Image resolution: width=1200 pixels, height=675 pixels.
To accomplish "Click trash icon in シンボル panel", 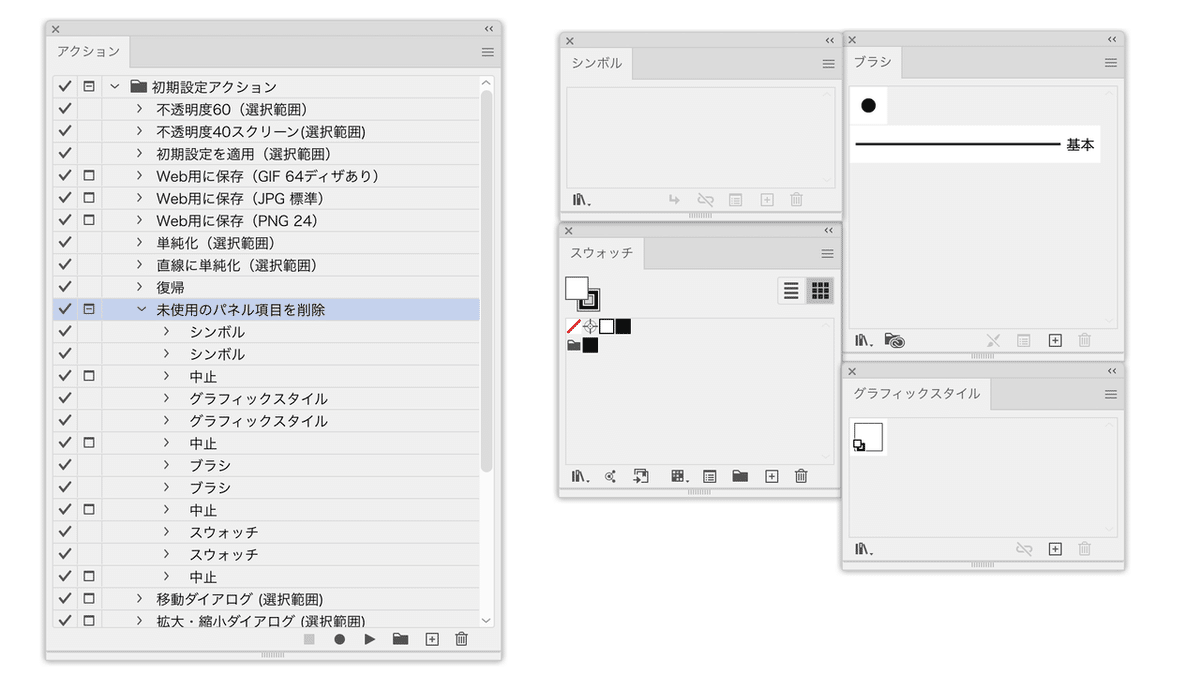I will coord(797,200).
